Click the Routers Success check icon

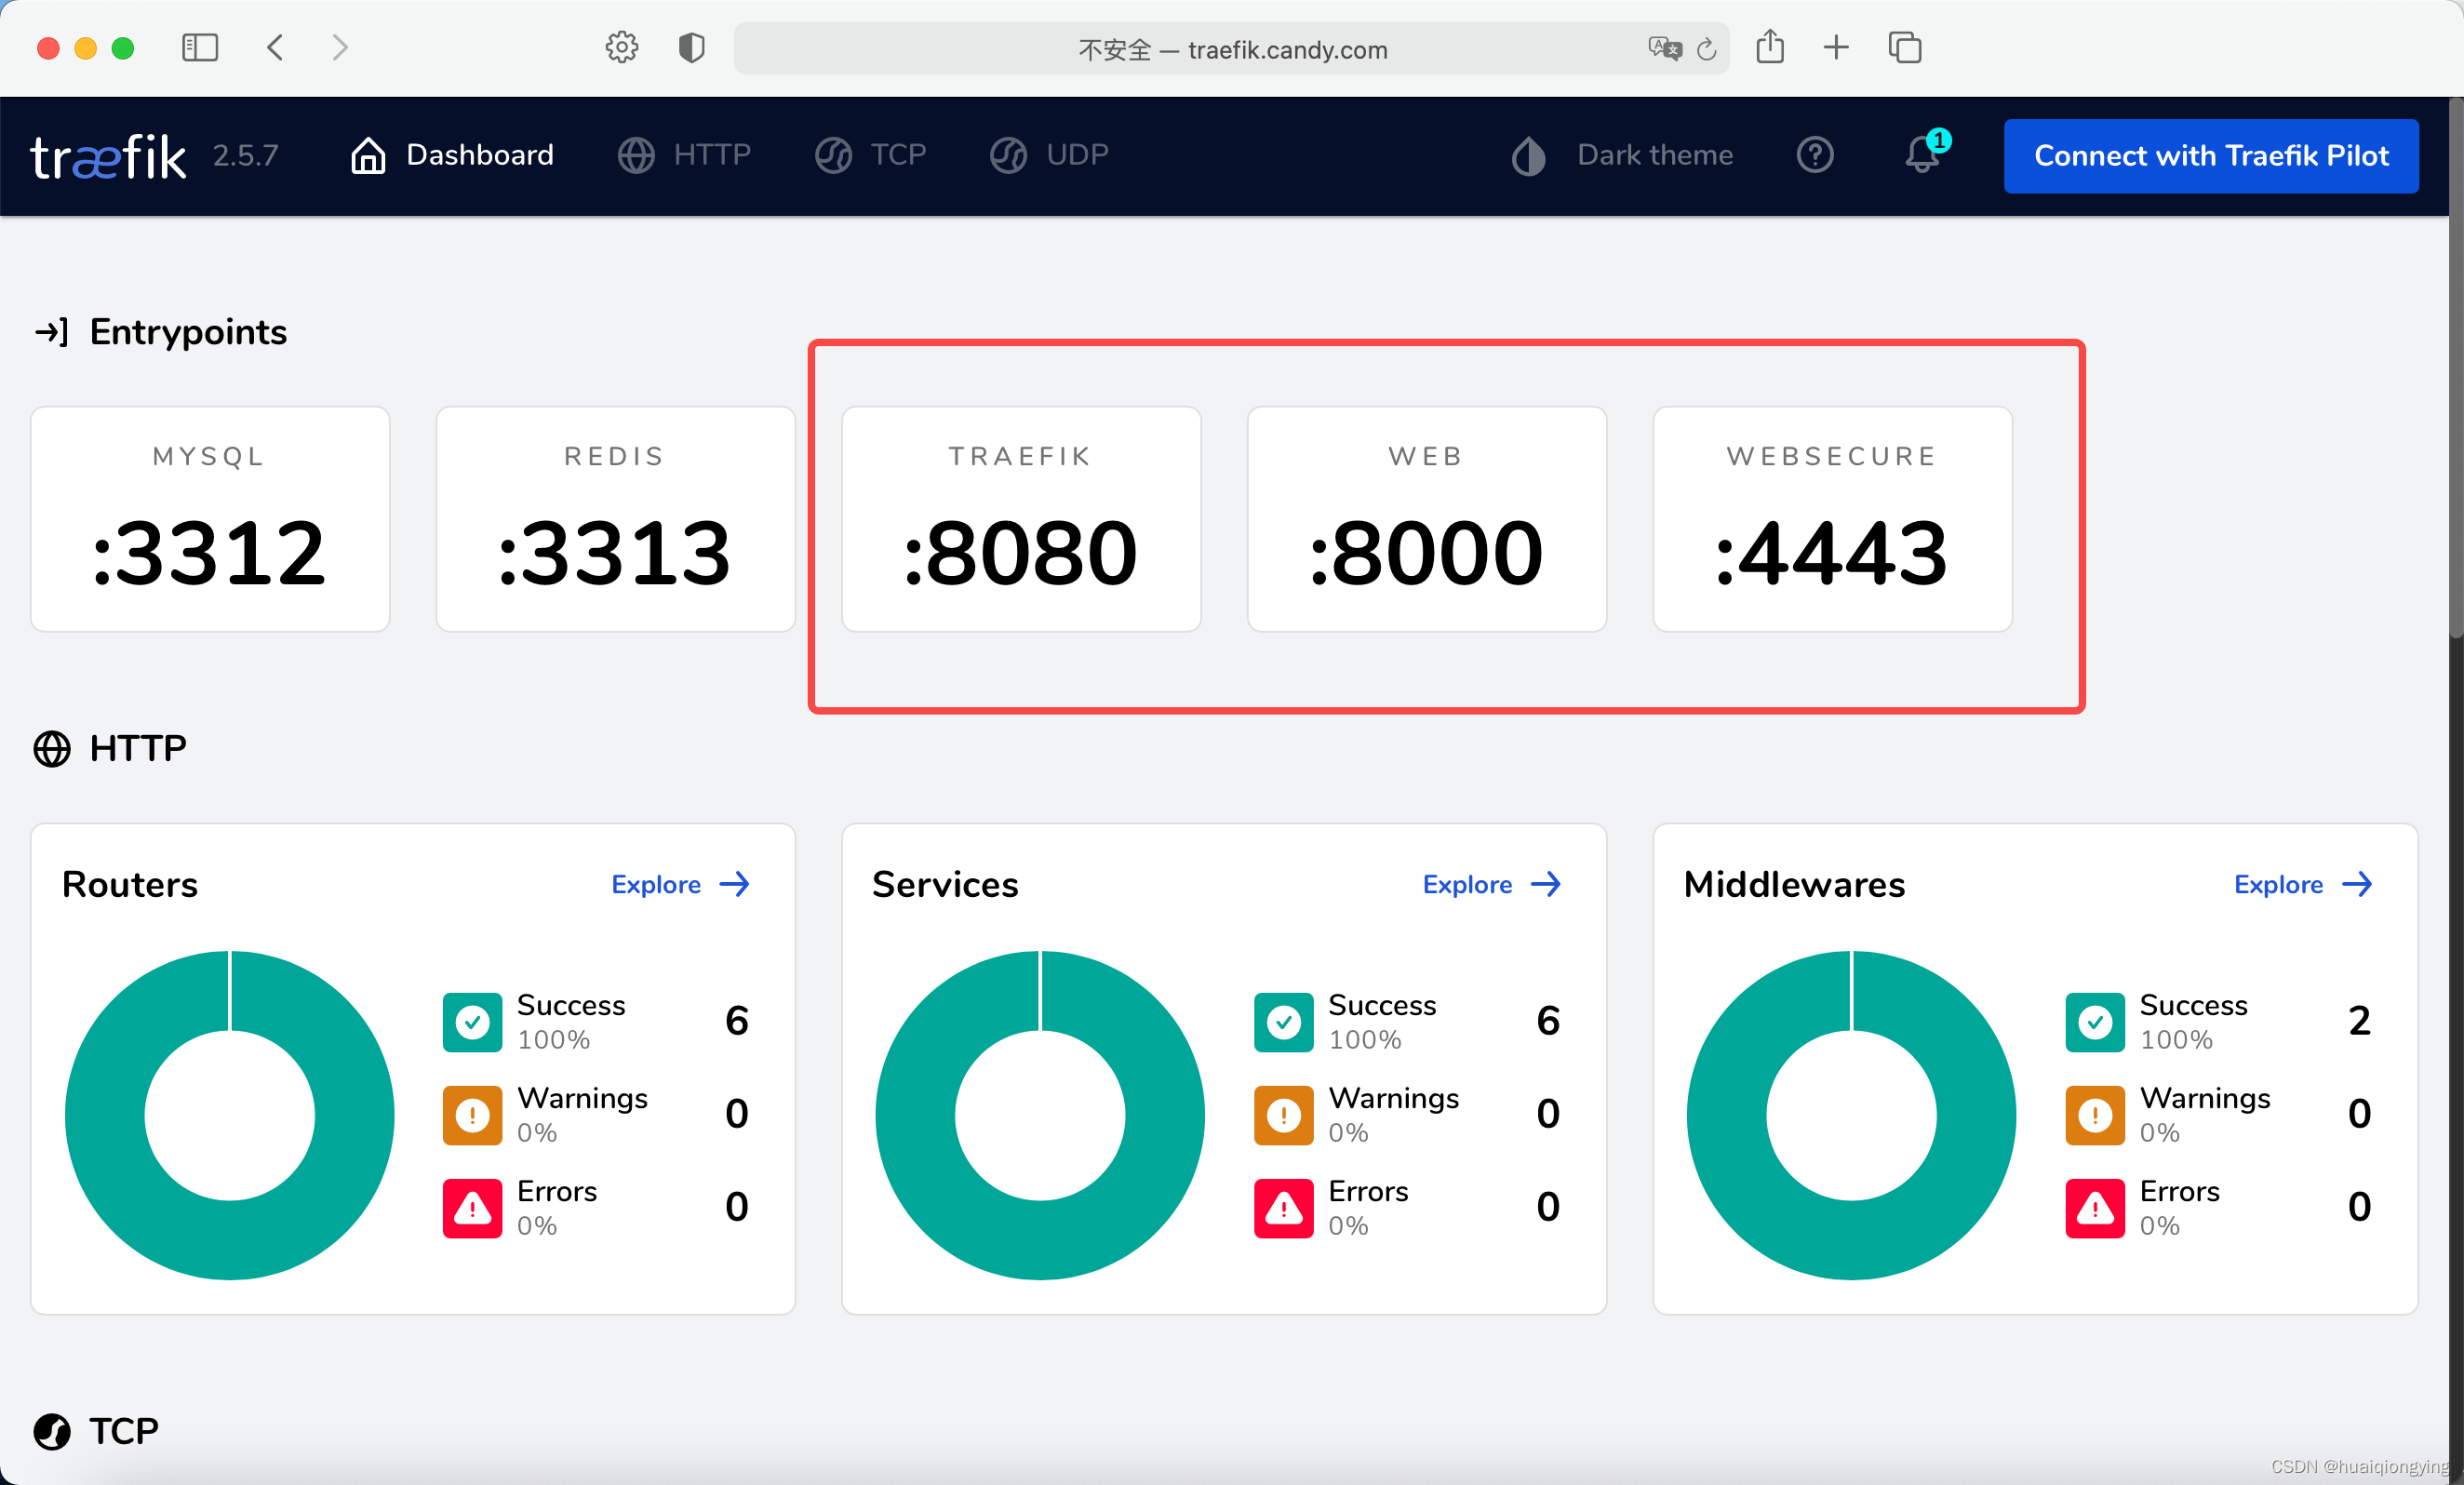[472, 1022]
